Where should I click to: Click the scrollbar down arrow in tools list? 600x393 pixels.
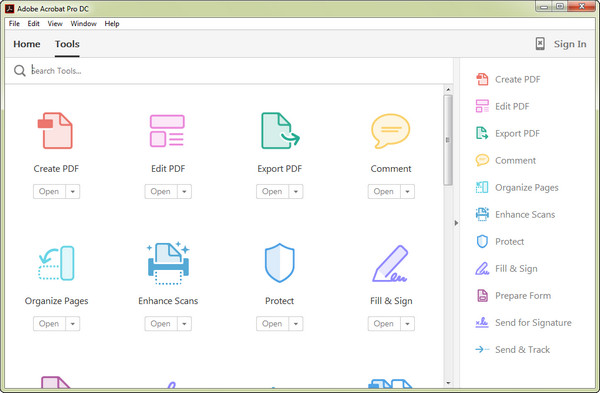tap(448, 383)
